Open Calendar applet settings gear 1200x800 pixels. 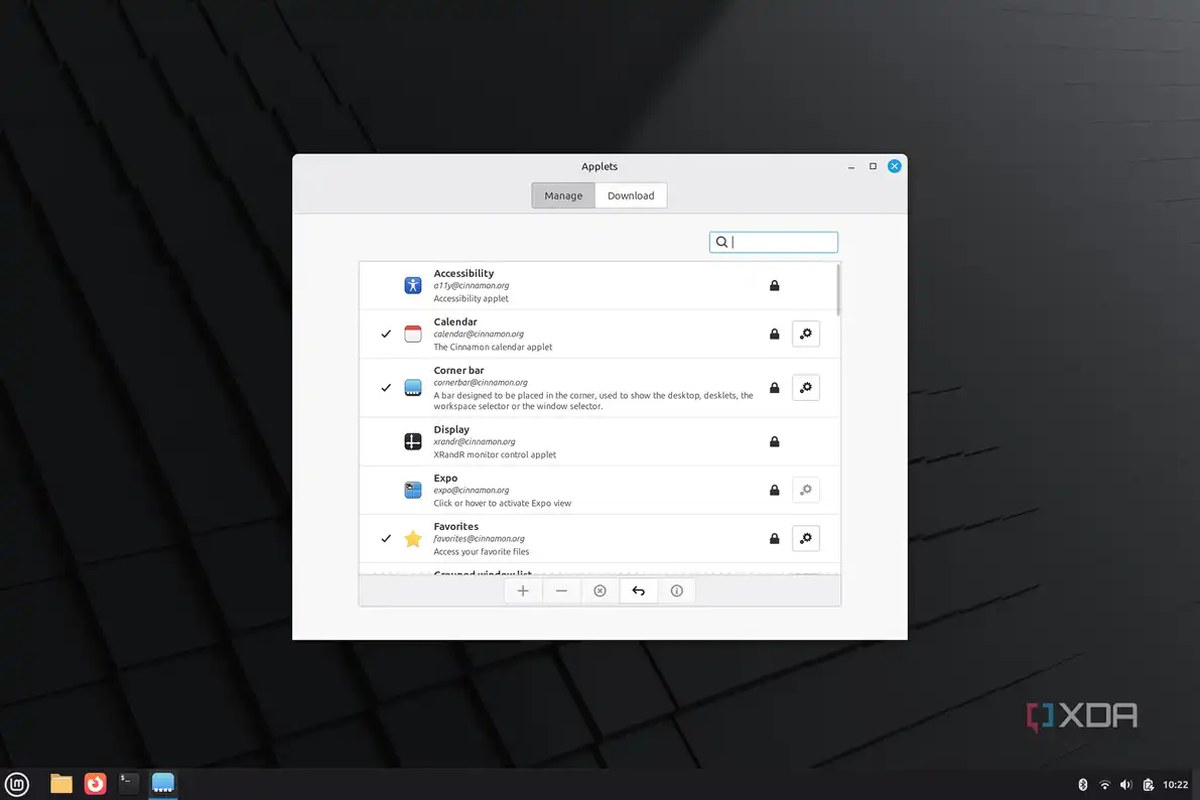[x=806, y=334]
